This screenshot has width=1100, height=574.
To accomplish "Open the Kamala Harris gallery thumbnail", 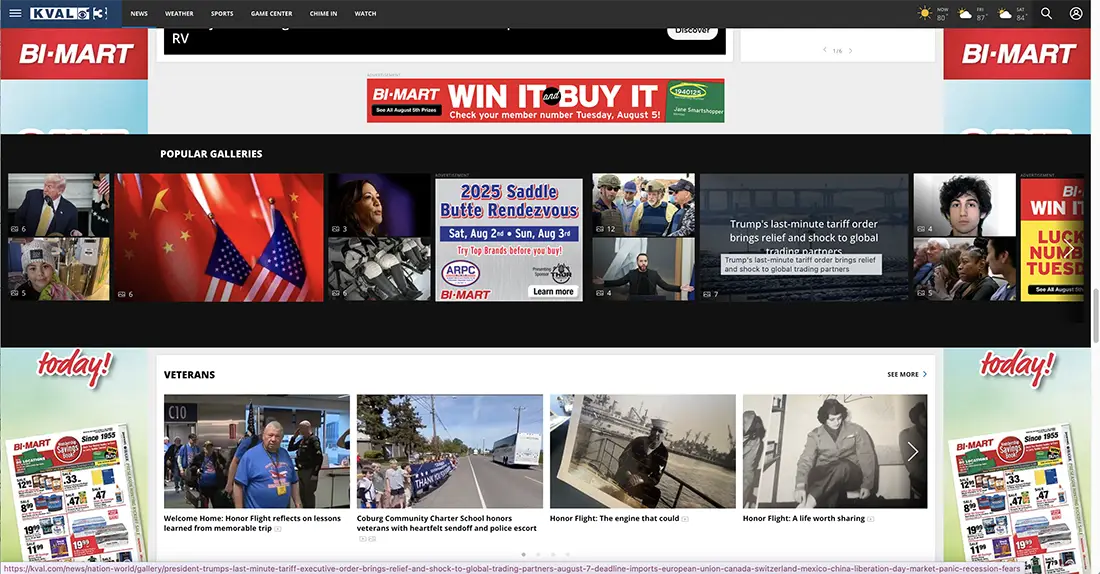I will pyautogui.click(x=380, y=205).
